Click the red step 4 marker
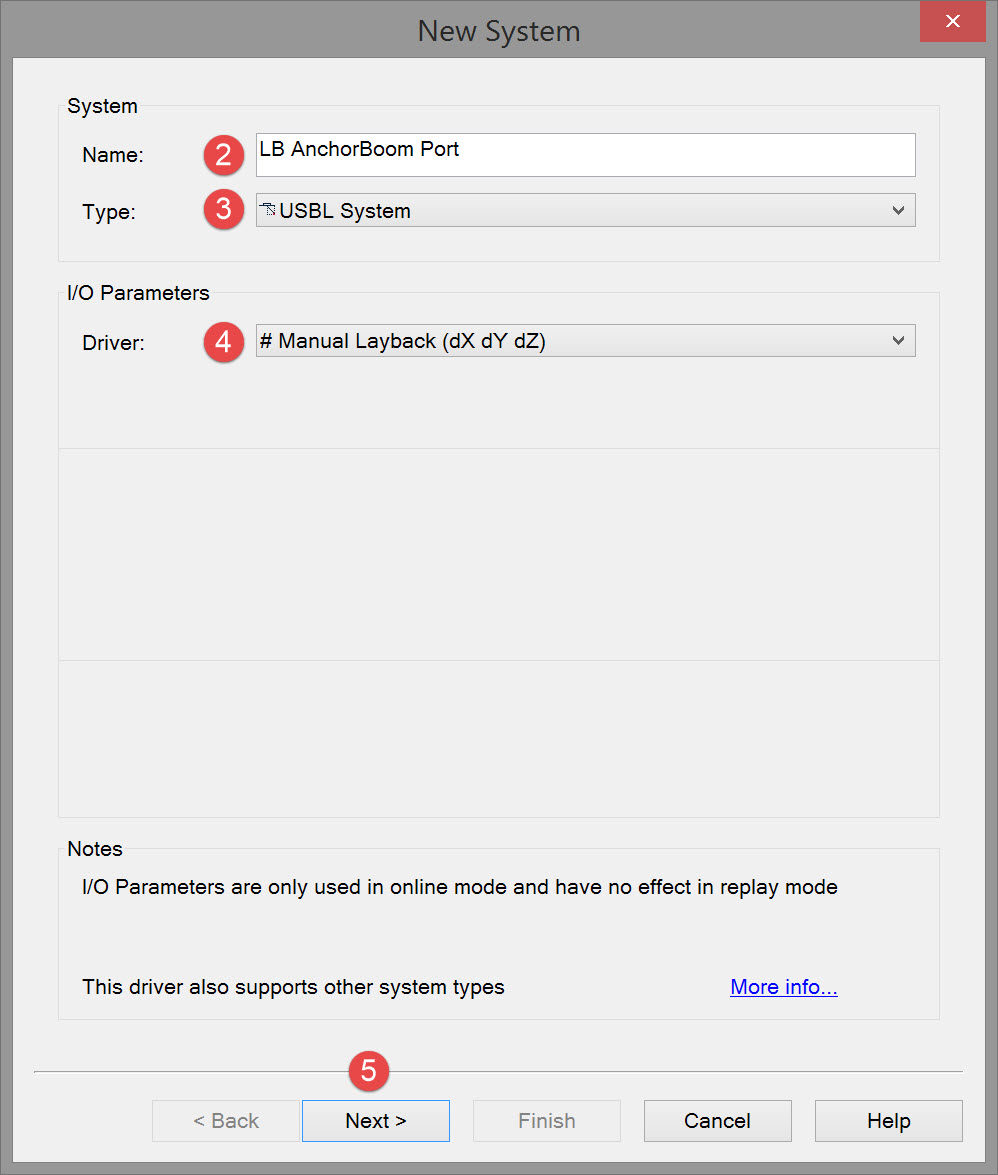The width and height of the screenshot is (998, 1175). click(x=224, y=342)
